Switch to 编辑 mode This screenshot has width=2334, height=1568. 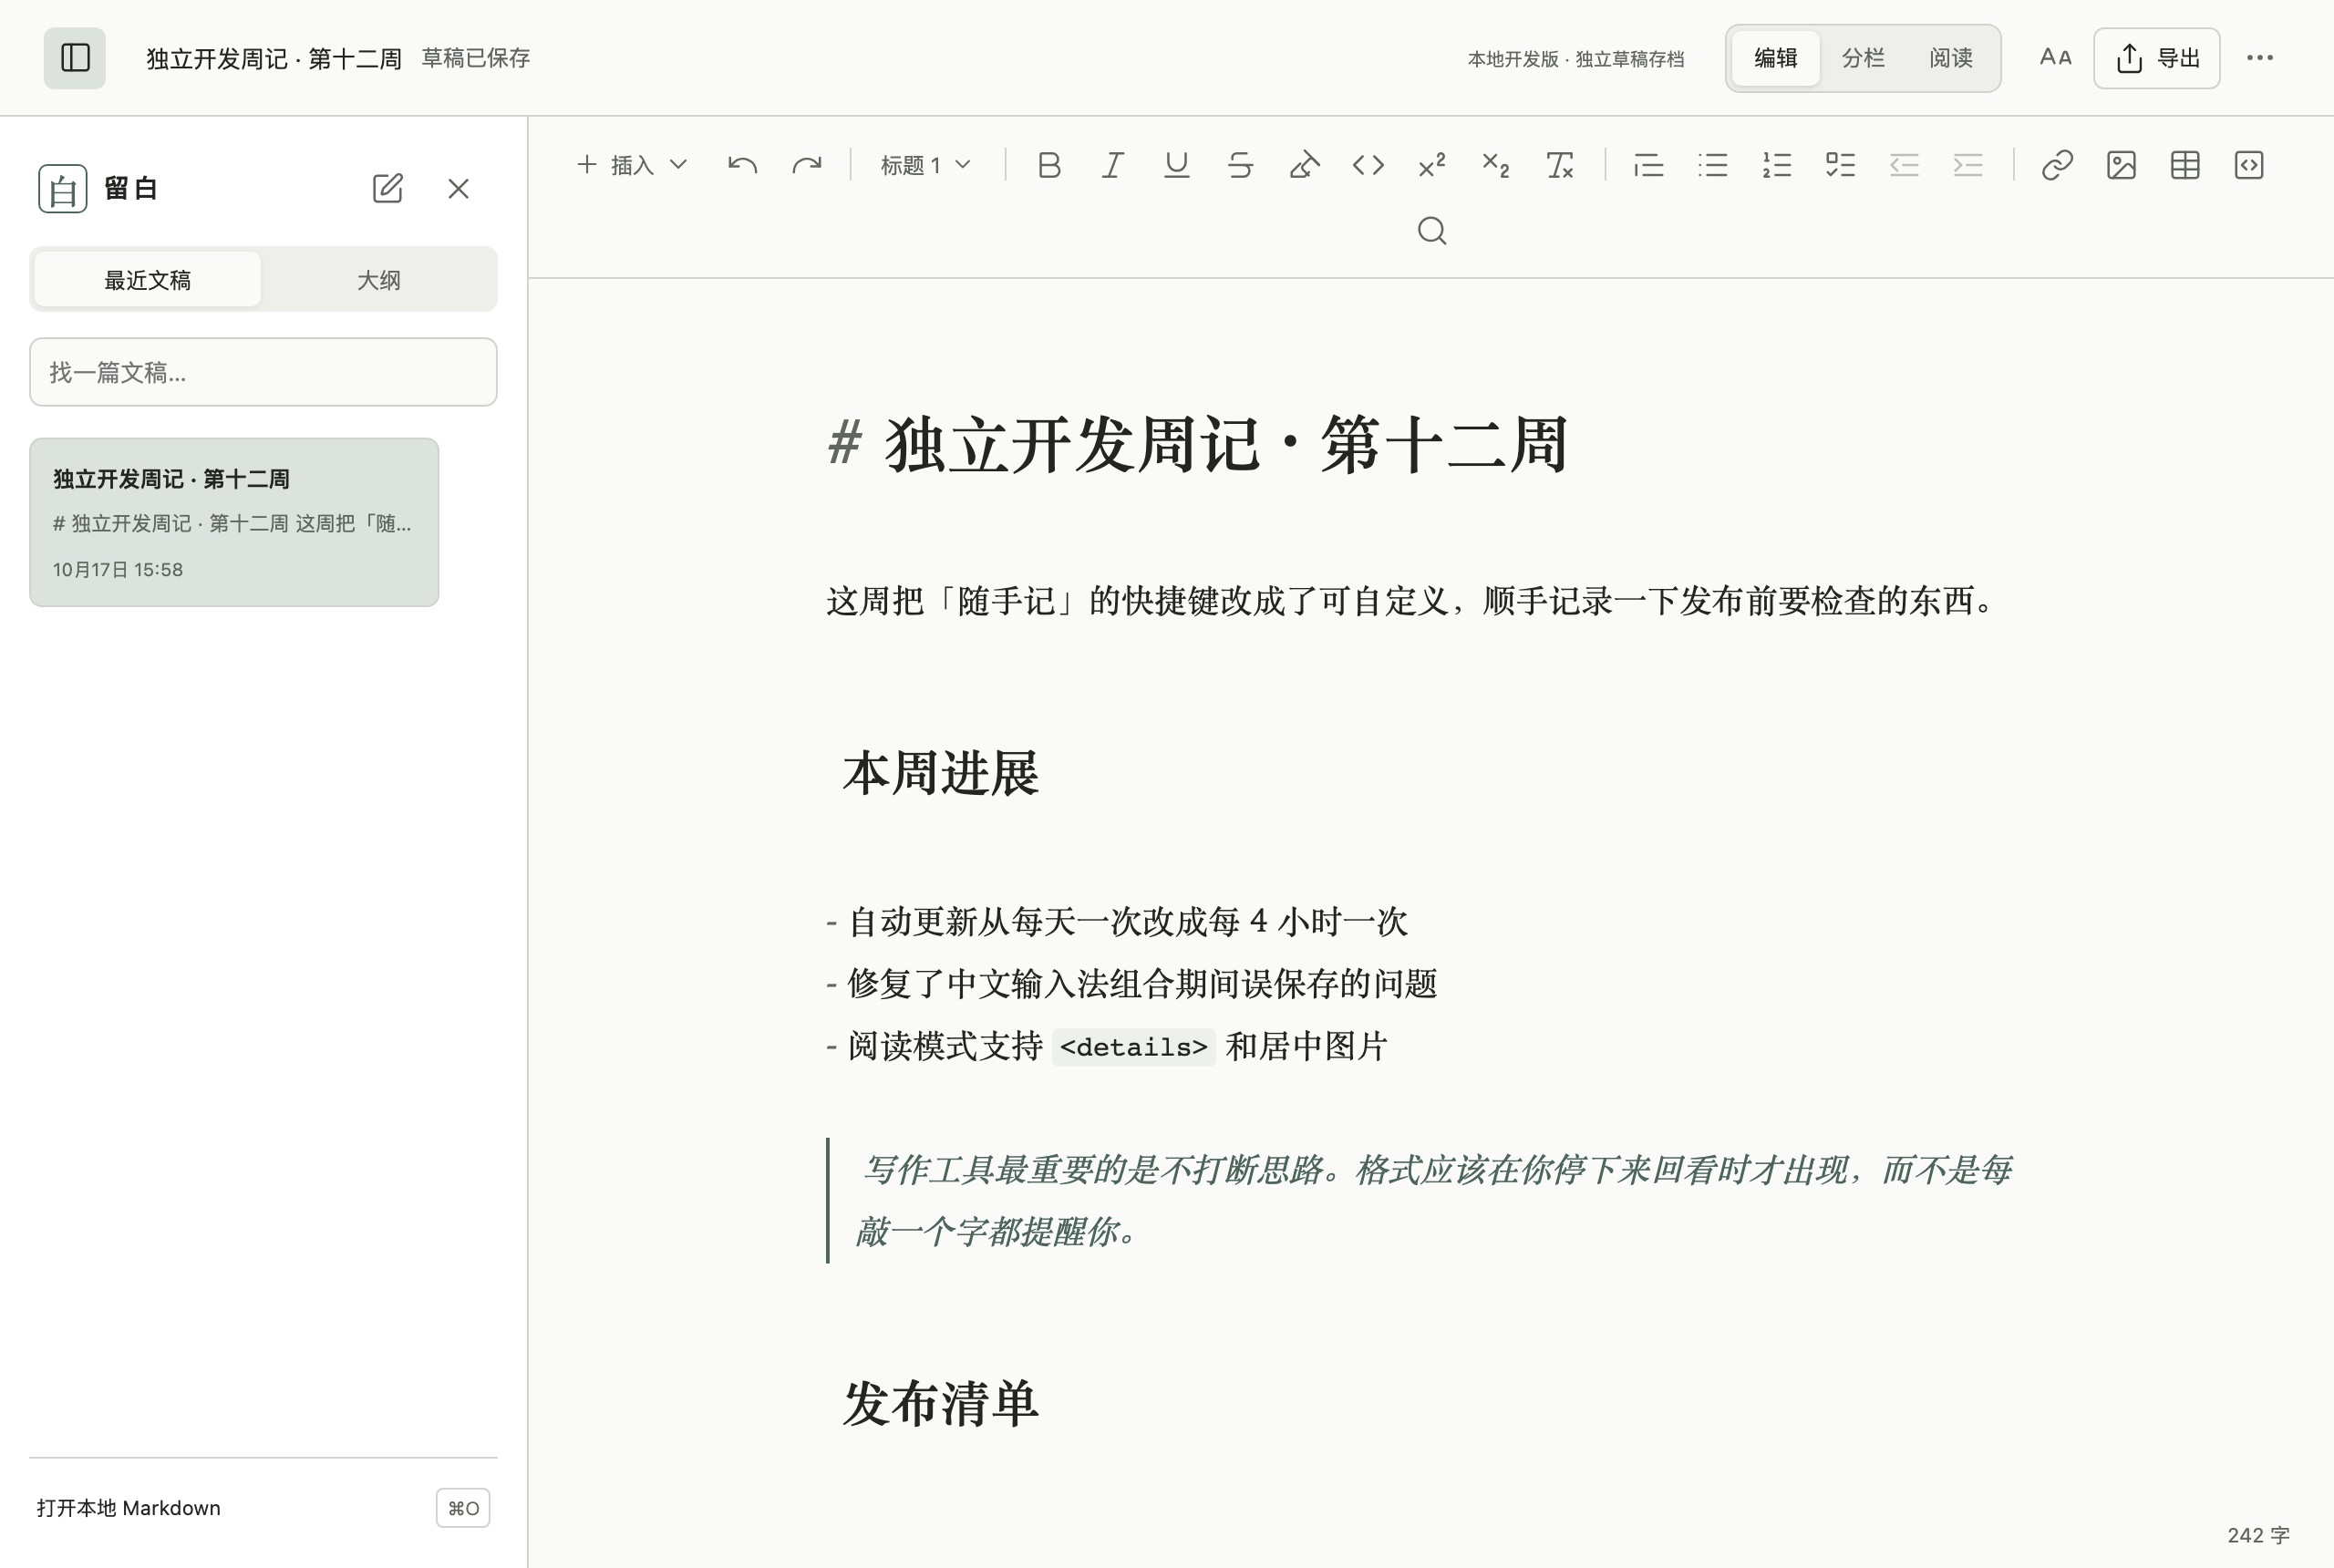1776,58
